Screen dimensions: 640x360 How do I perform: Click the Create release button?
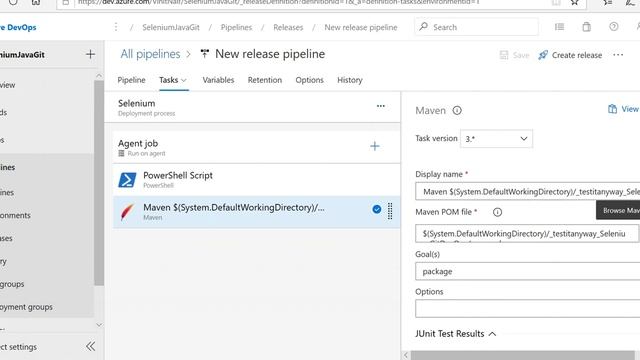[x=570, y=55]
